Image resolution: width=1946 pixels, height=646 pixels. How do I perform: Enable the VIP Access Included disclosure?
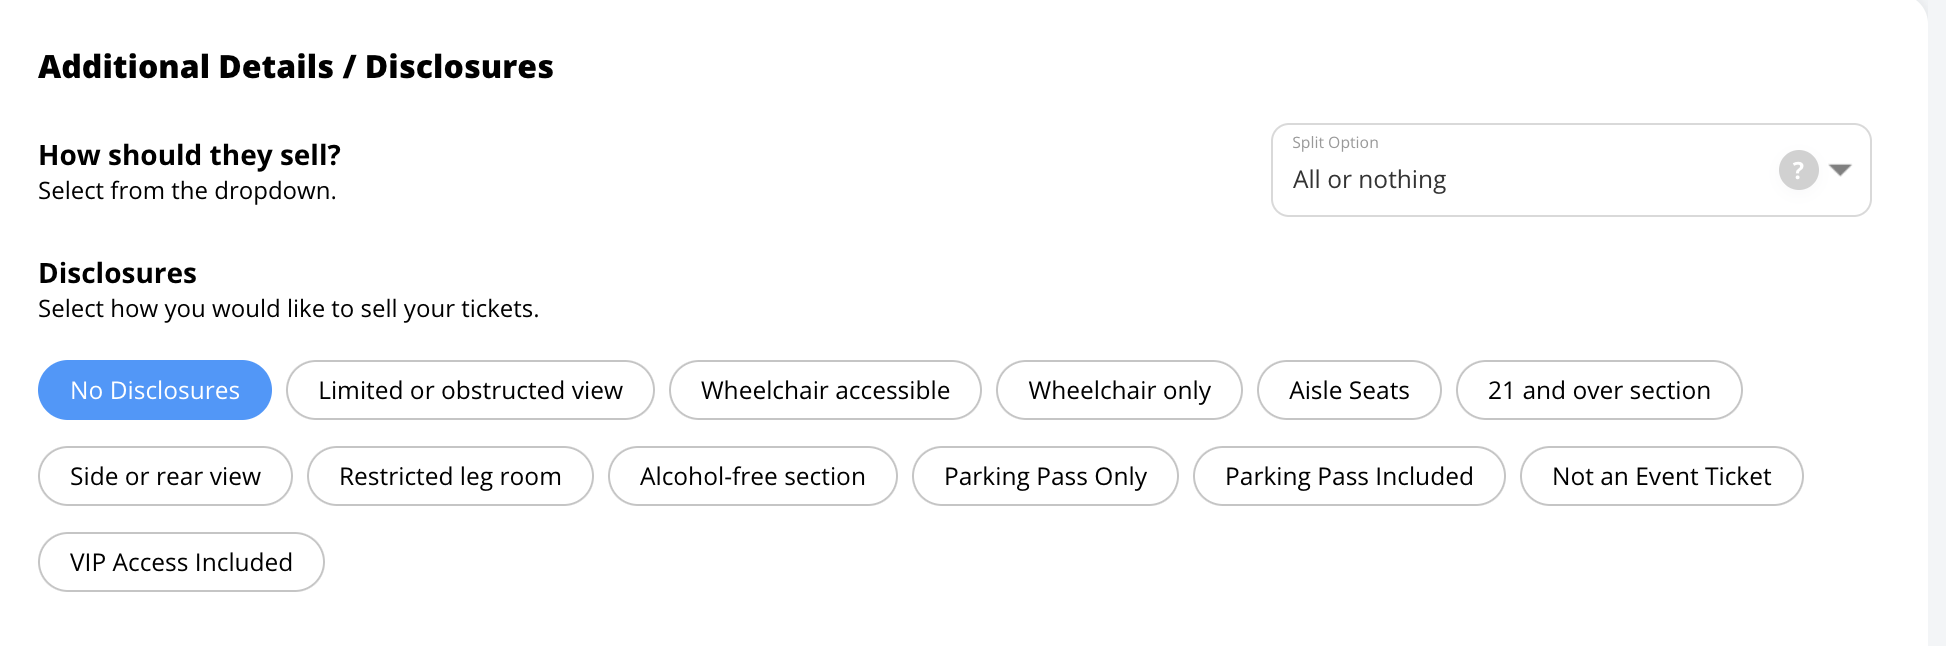(x=180, y=562)
